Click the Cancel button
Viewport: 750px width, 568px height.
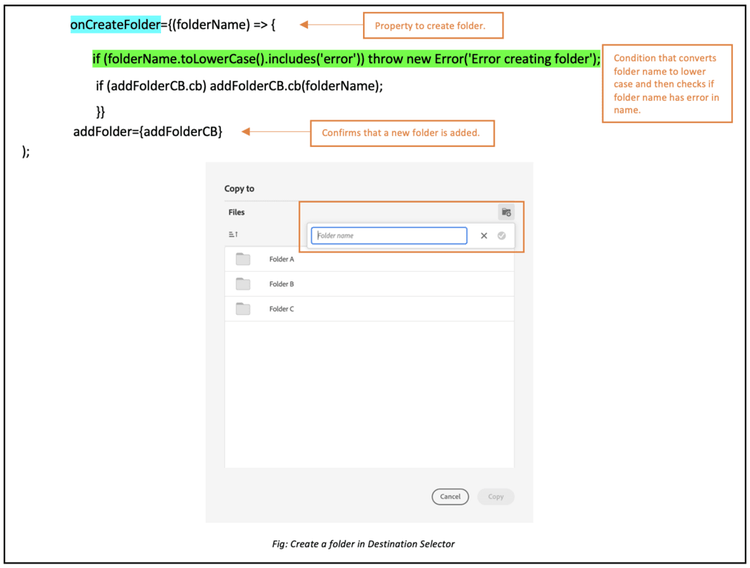pos(450,497)
